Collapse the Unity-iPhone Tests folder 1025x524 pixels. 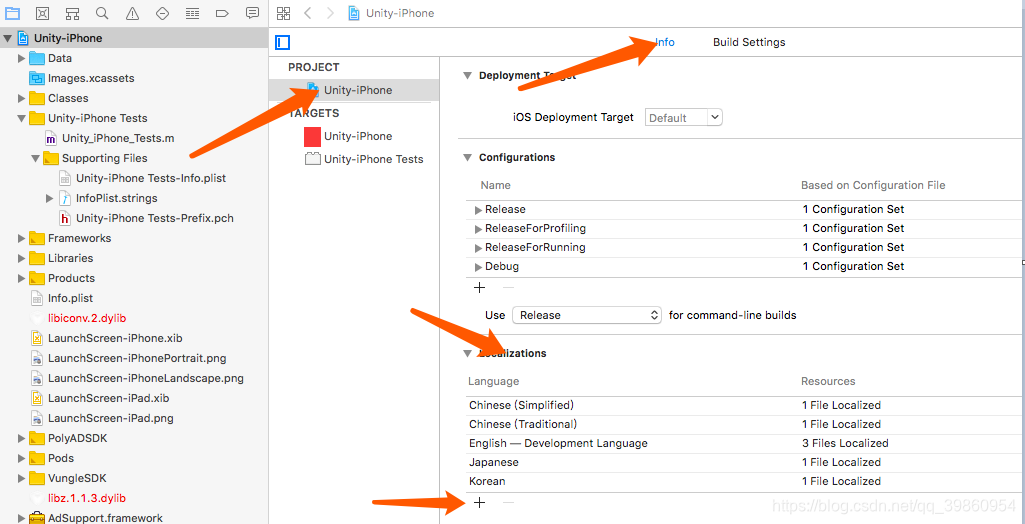22,119
